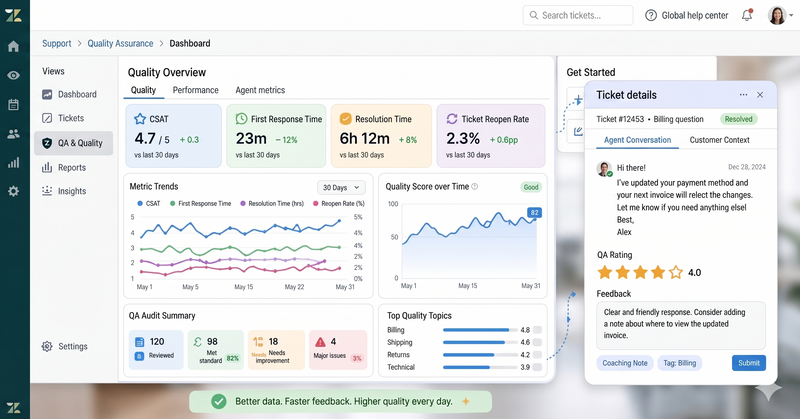Screen dimensions: 800x419
Task: Click the 82 data point marker
Action: (x=534, y=213)
